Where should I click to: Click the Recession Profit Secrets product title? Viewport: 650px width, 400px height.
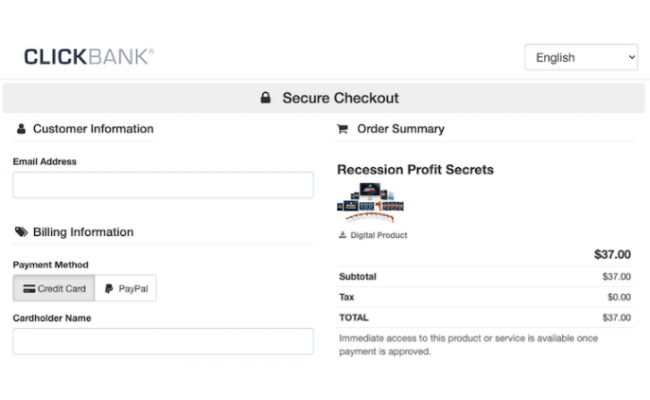(415, 170)
